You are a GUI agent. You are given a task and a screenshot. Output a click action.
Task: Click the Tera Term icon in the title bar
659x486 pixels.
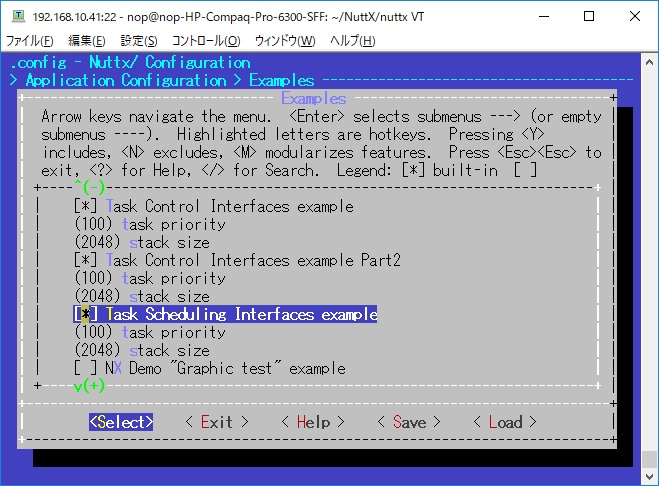click(x=18, y=16)
